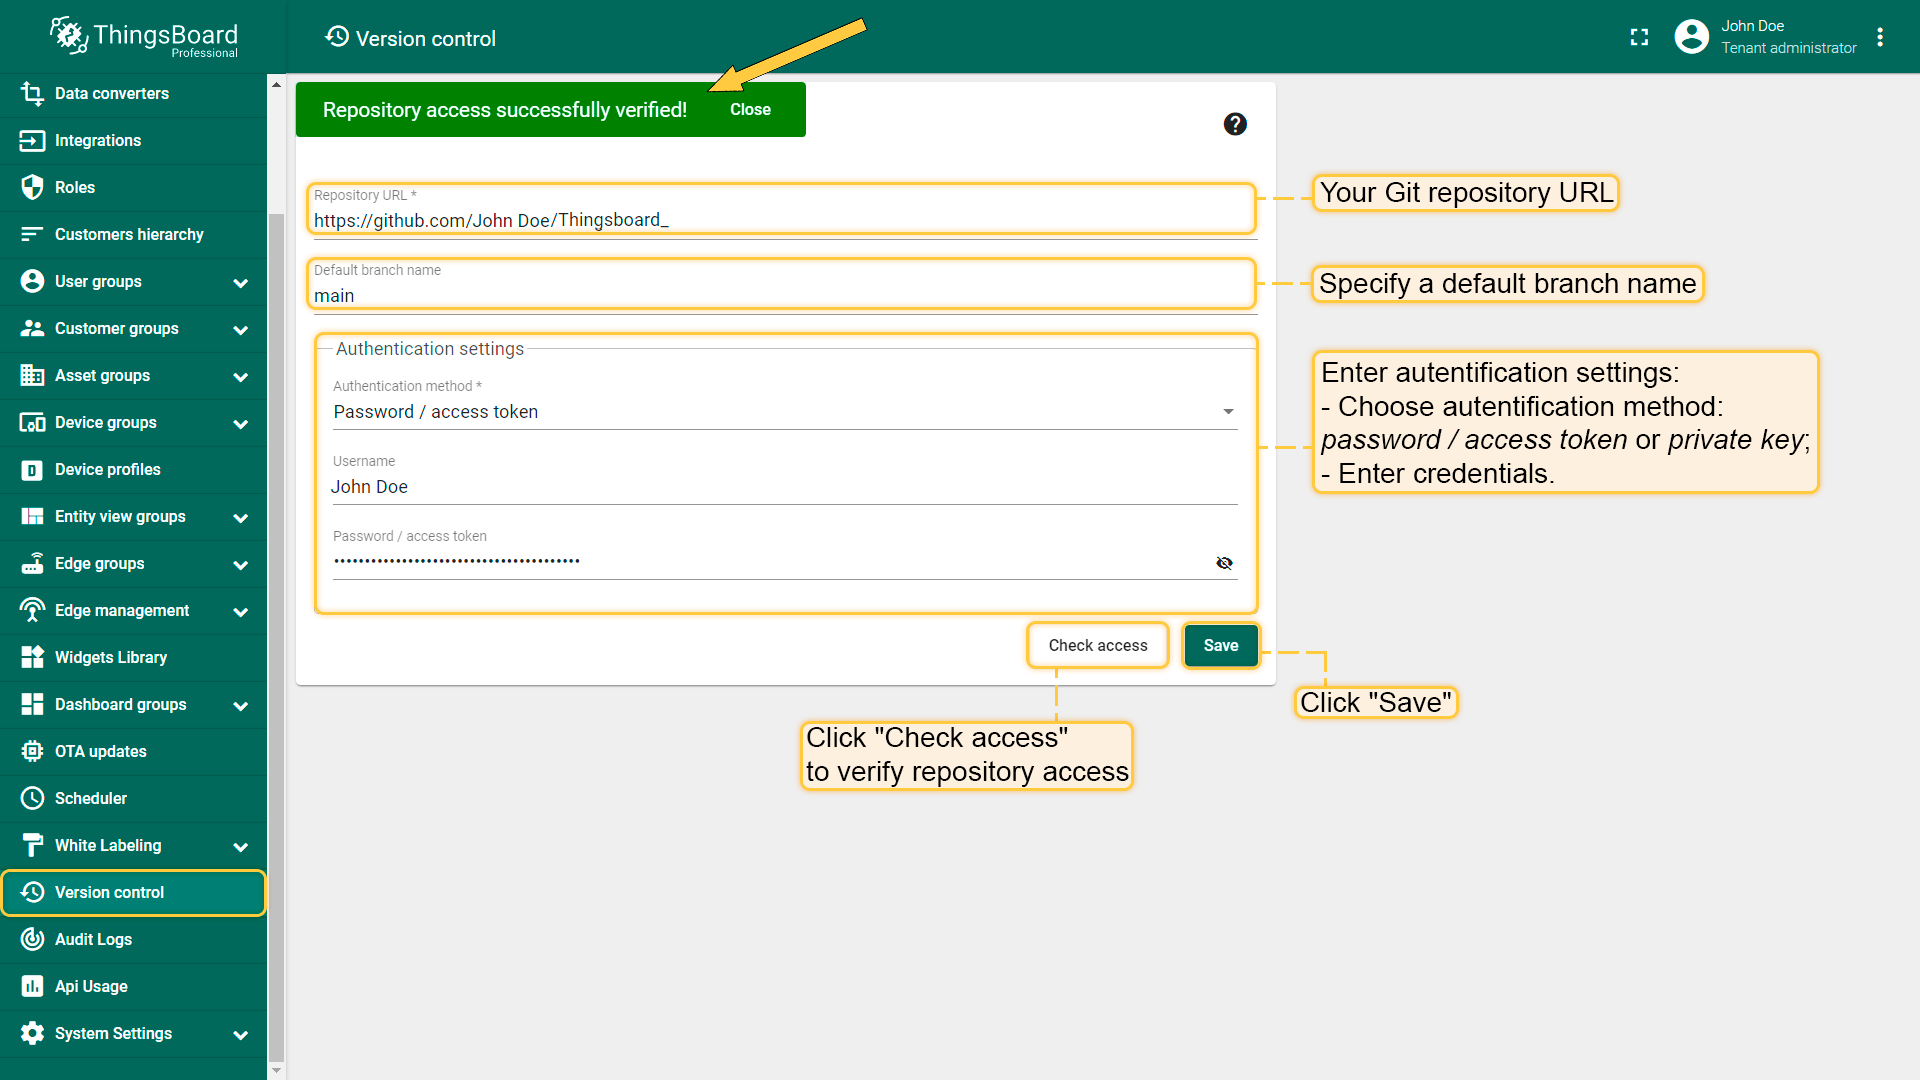Expand the Entity view groups chevron
This screenshot has height=1080, width=1920.
pyautogui.click(x=240, y=517)
